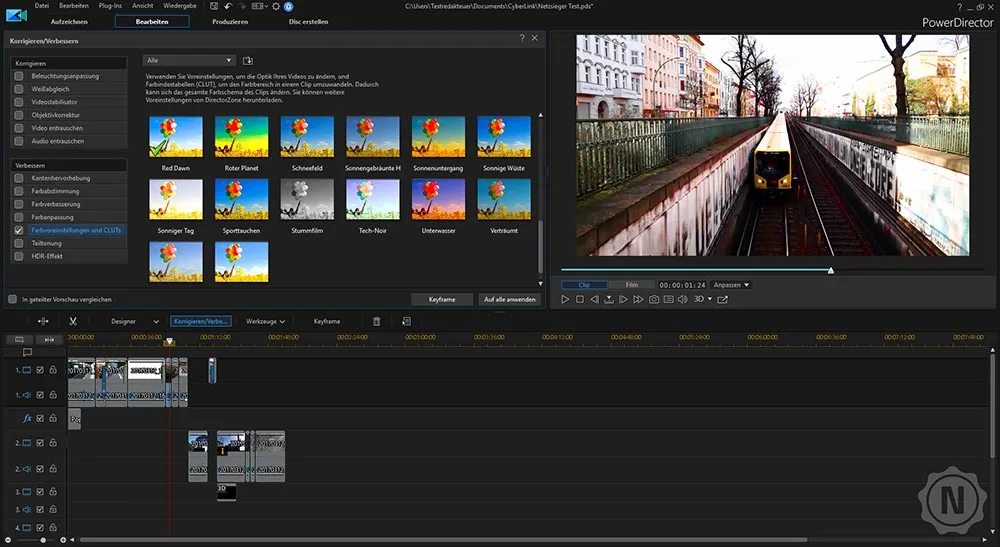Tick the HDR-Effekt checkbox
1000x547 pixels.
(x=19, y=256)
